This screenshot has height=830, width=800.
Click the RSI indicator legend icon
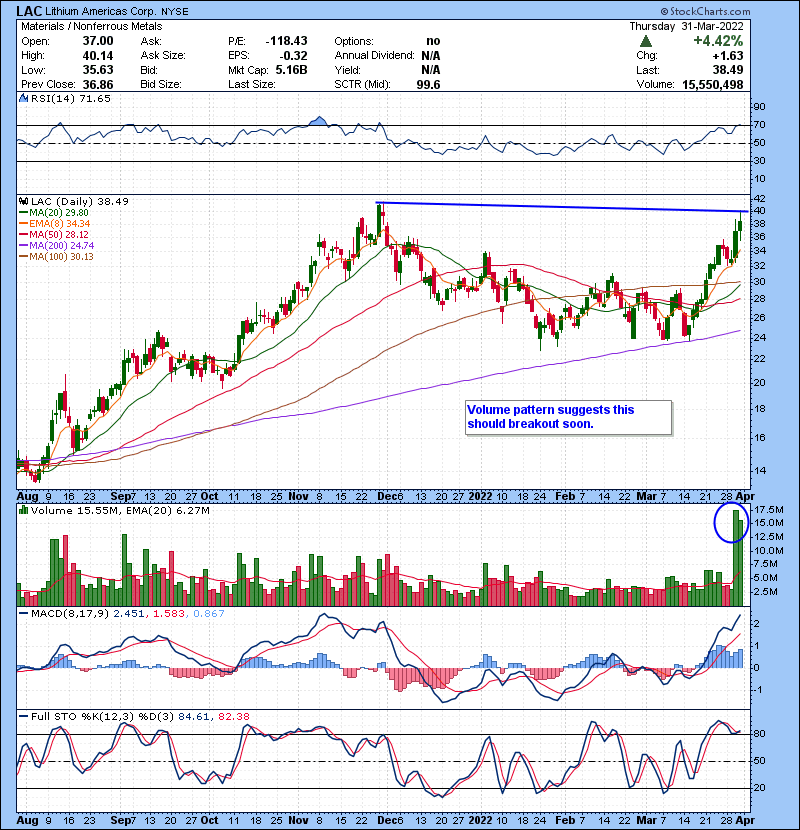[23, 98]
